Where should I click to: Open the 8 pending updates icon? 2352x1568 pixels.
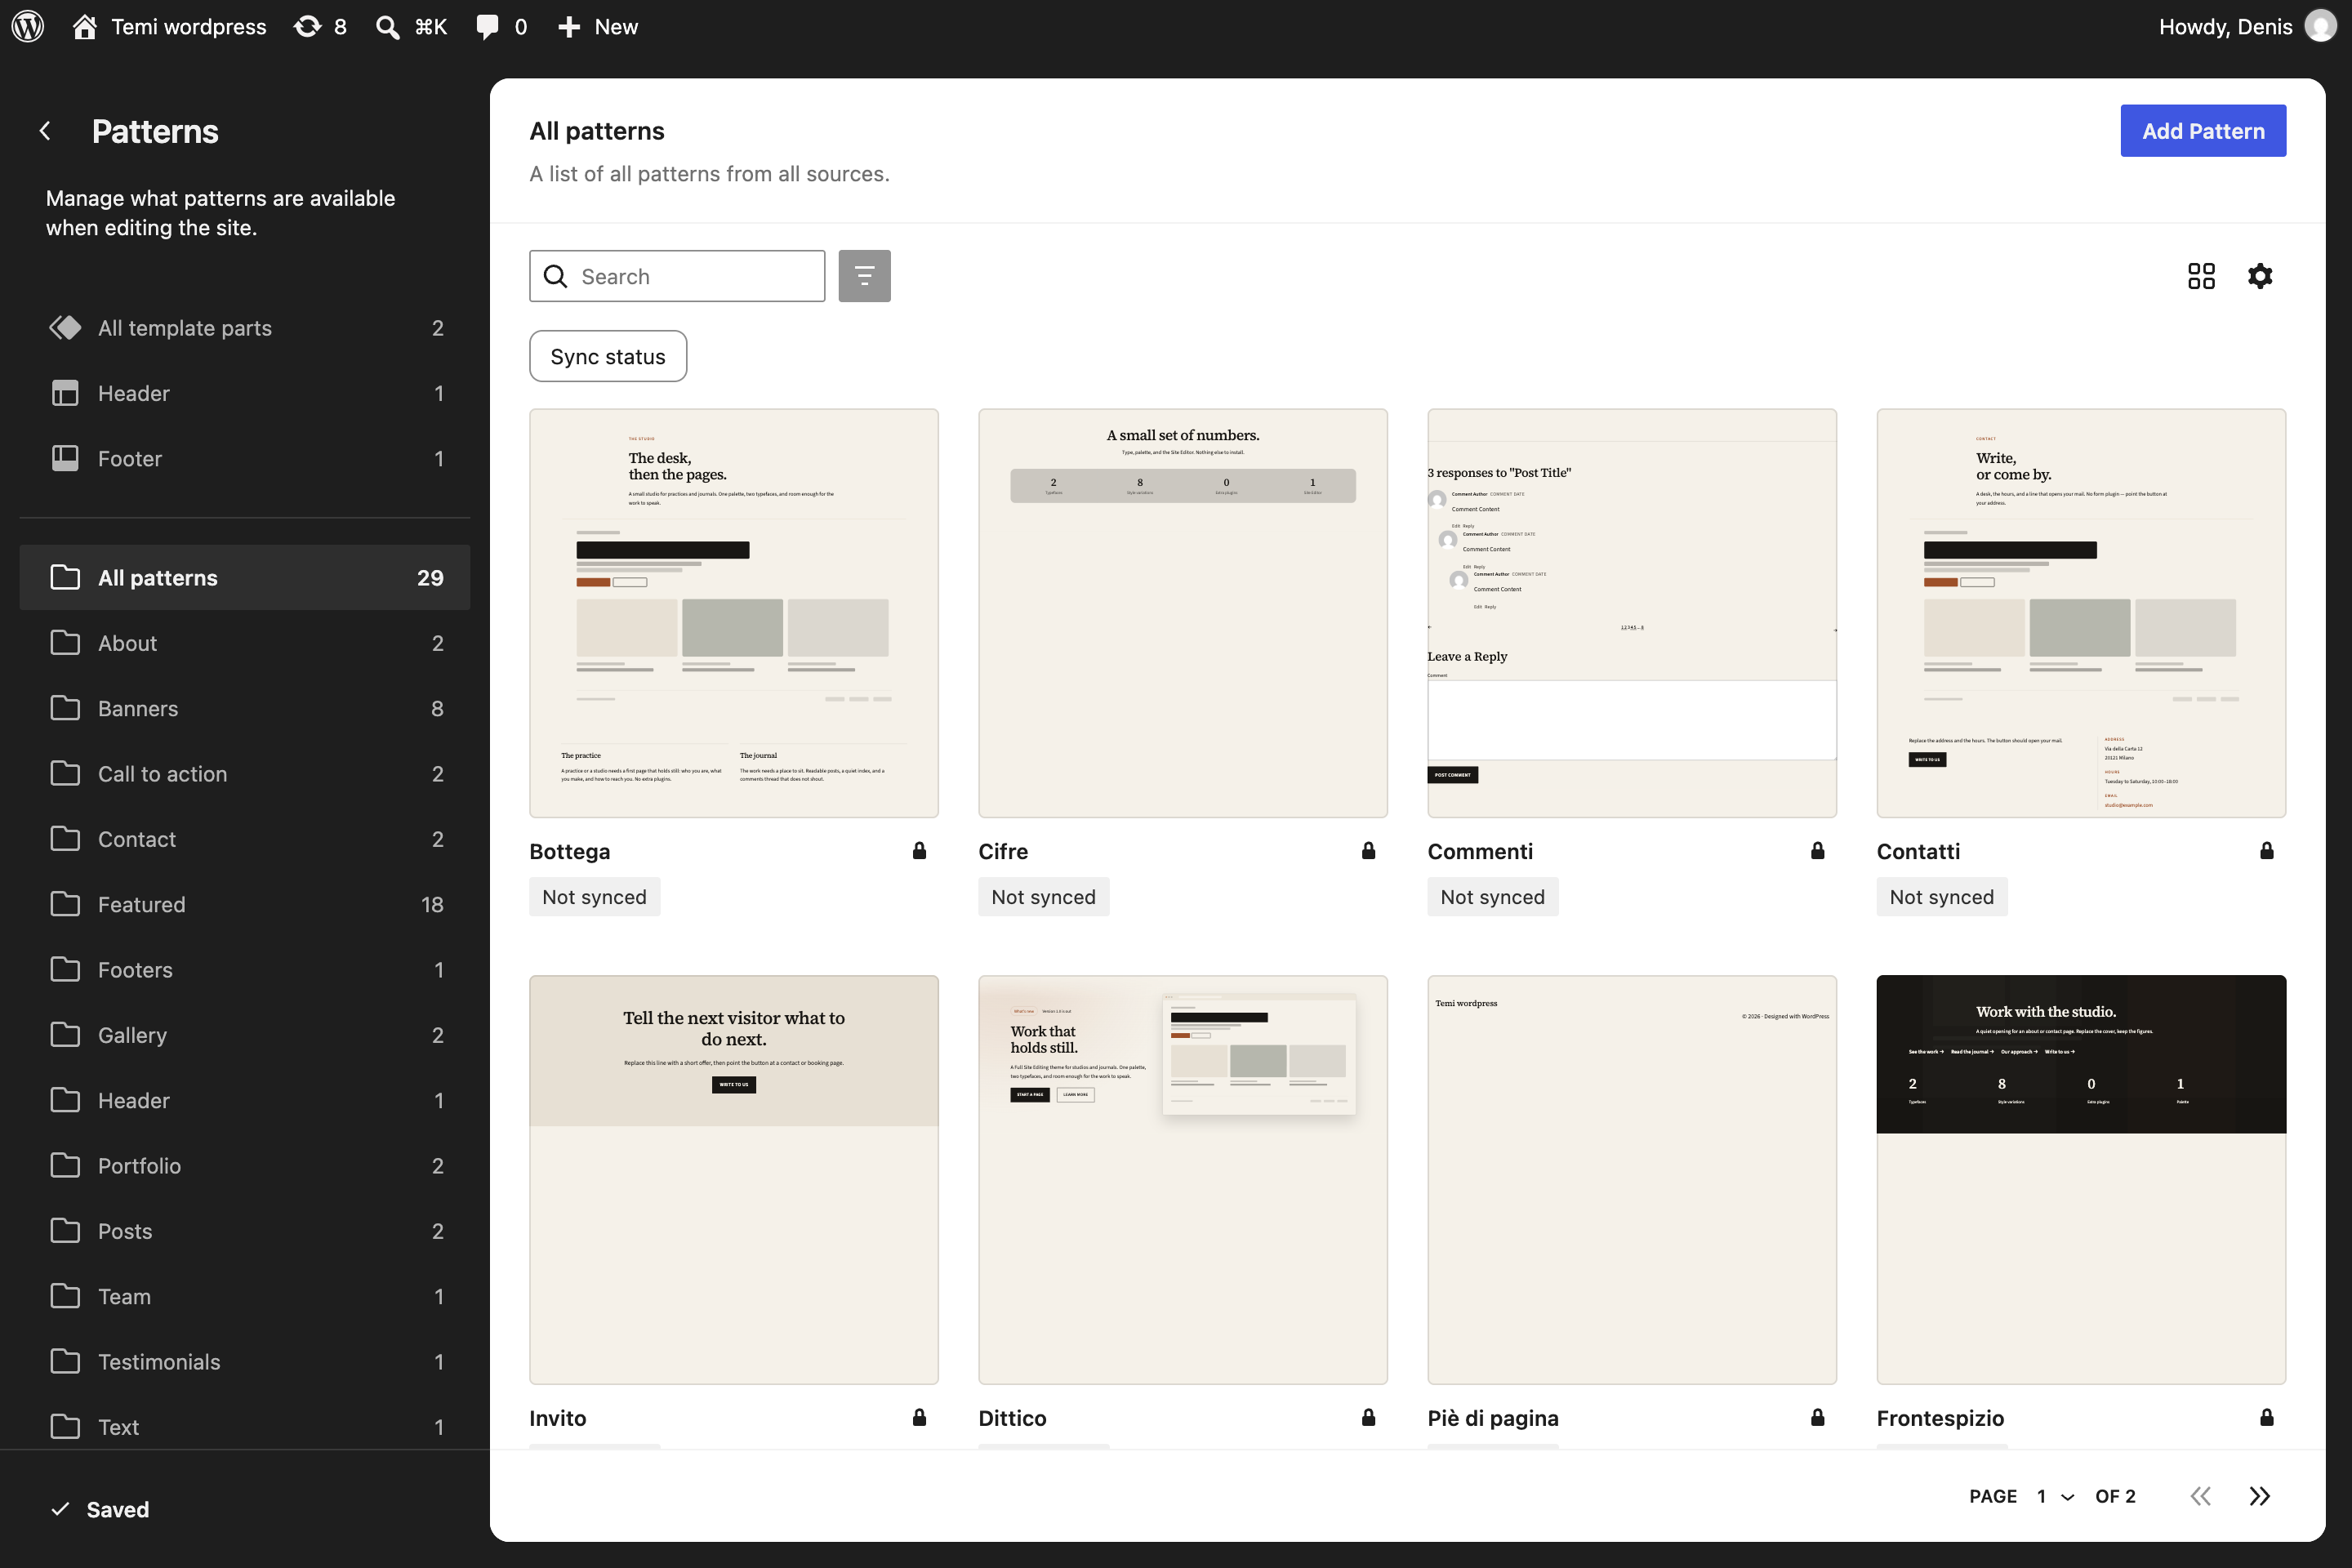point(320,26)
